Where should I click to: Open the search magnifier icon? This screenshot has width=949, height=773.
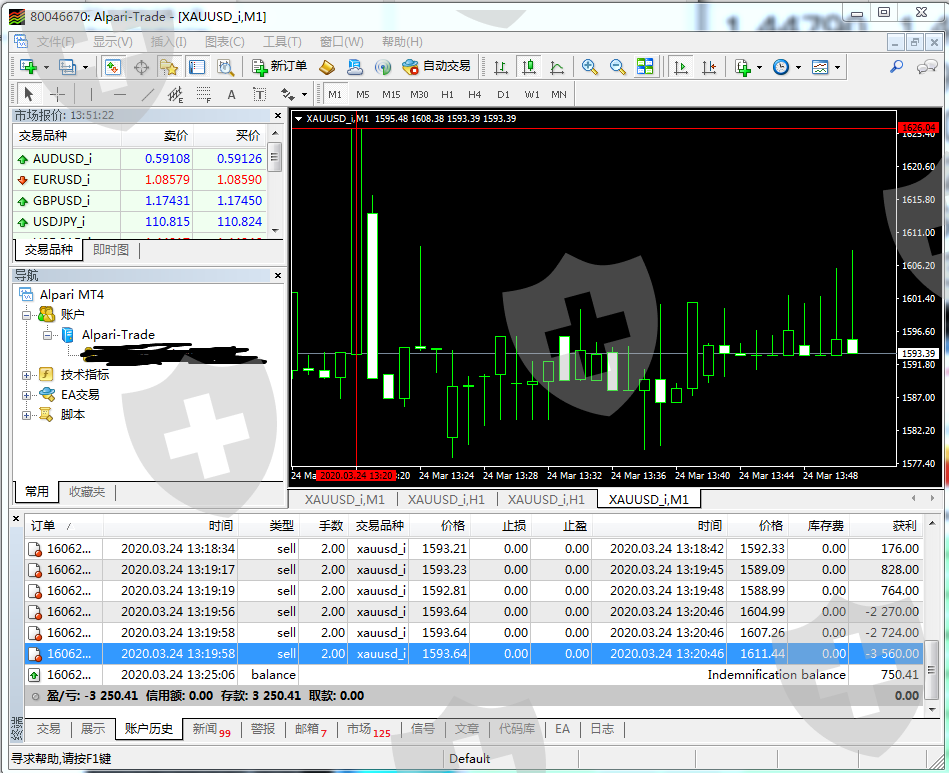(x=896, y=67)
